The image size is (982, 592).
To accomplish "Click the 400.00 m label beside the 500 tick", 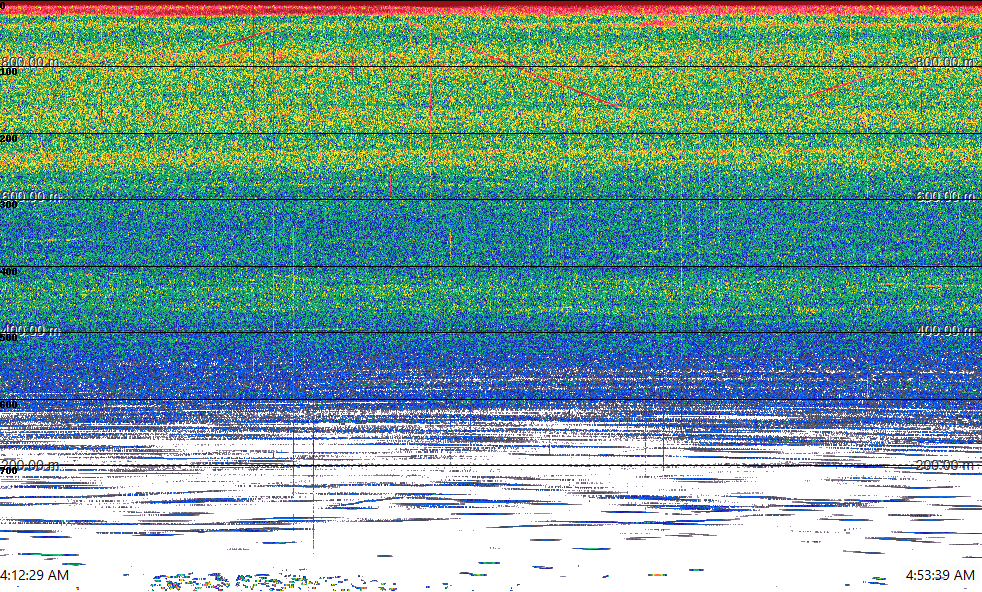I will pos(31,330).
